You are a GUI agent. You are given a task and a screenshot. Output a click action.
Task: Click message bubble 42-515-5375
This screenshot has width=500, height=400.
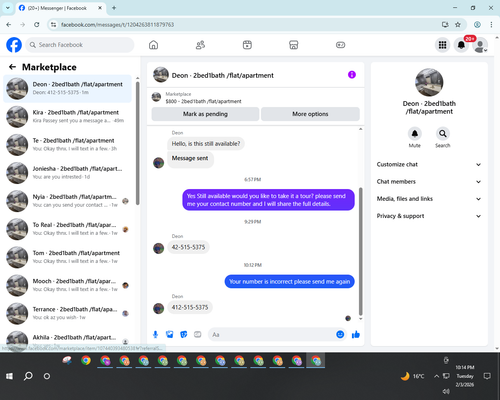point(188,247)
